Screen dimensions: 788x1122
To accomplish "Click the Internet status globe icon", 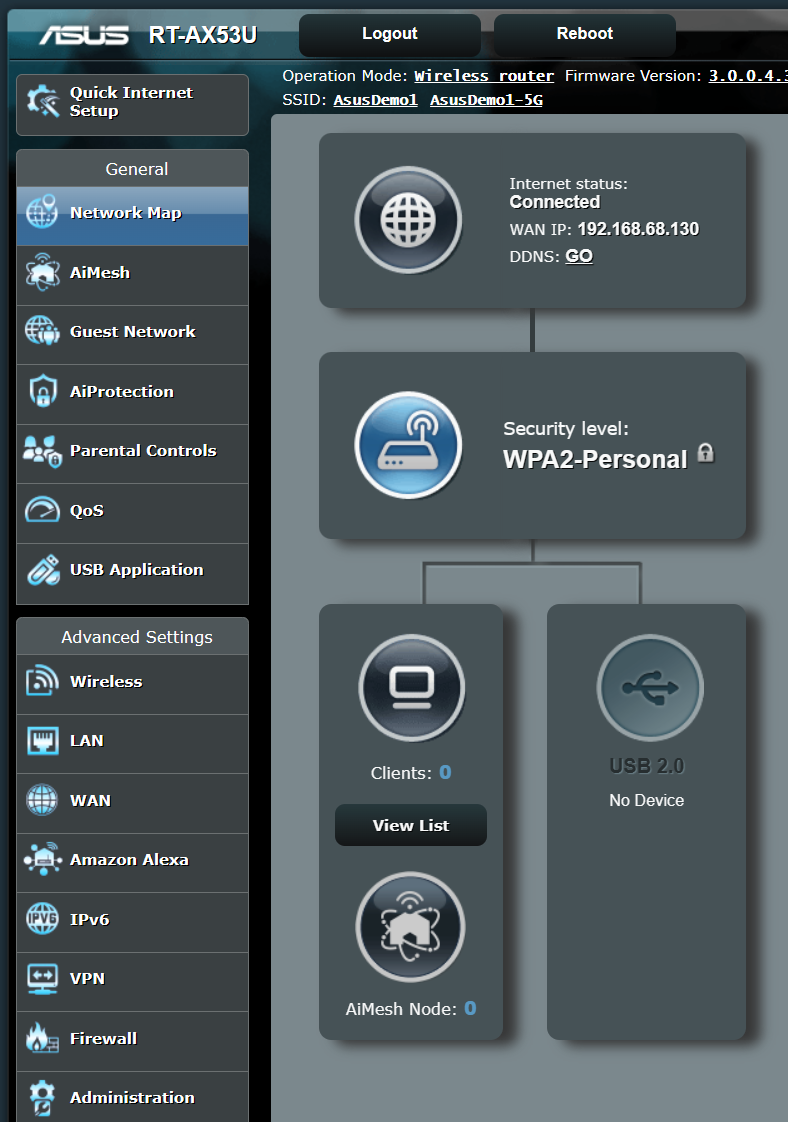I will (x=408, y=220).
